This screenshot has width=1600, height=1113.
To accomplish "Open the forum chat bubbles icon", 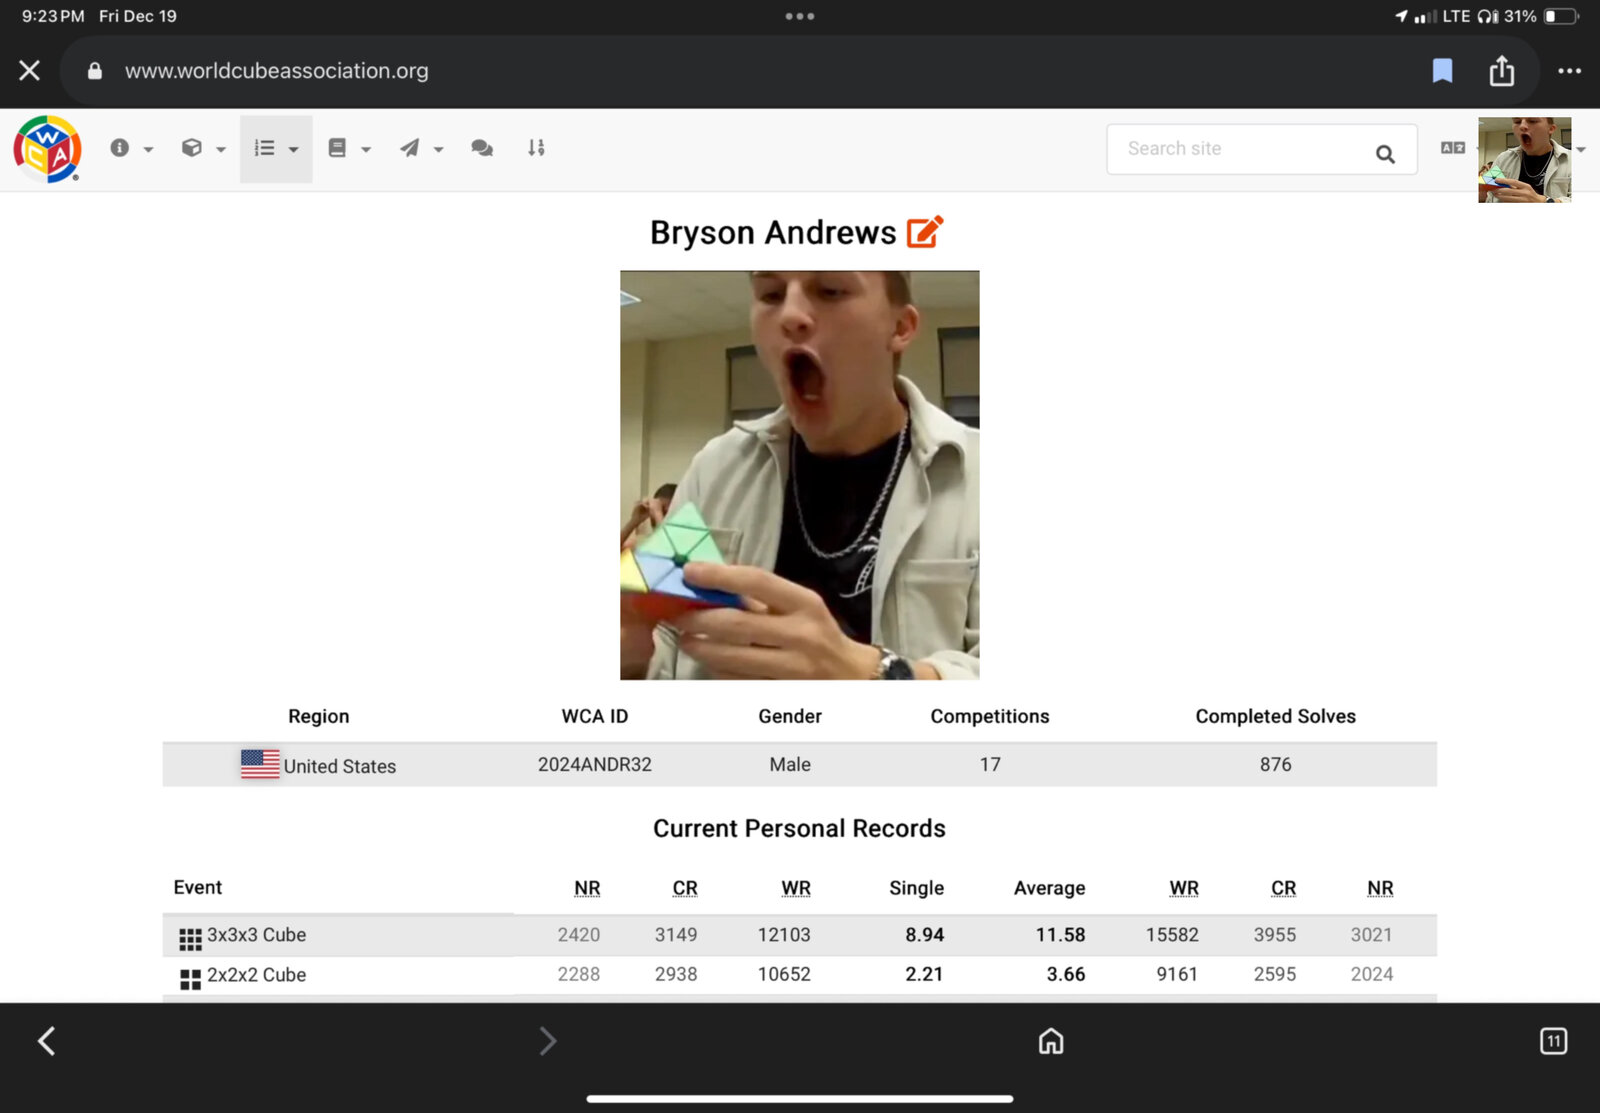I will click(482, 149).
